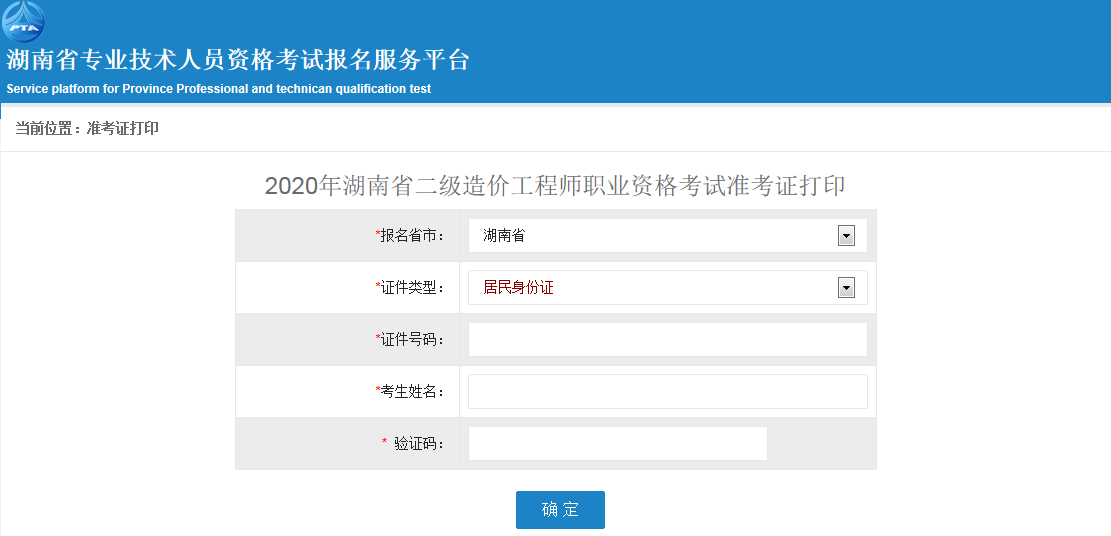Click the 证件类型 field label
This screenshot has width=1111, height=536.
(x=410, y=288)
